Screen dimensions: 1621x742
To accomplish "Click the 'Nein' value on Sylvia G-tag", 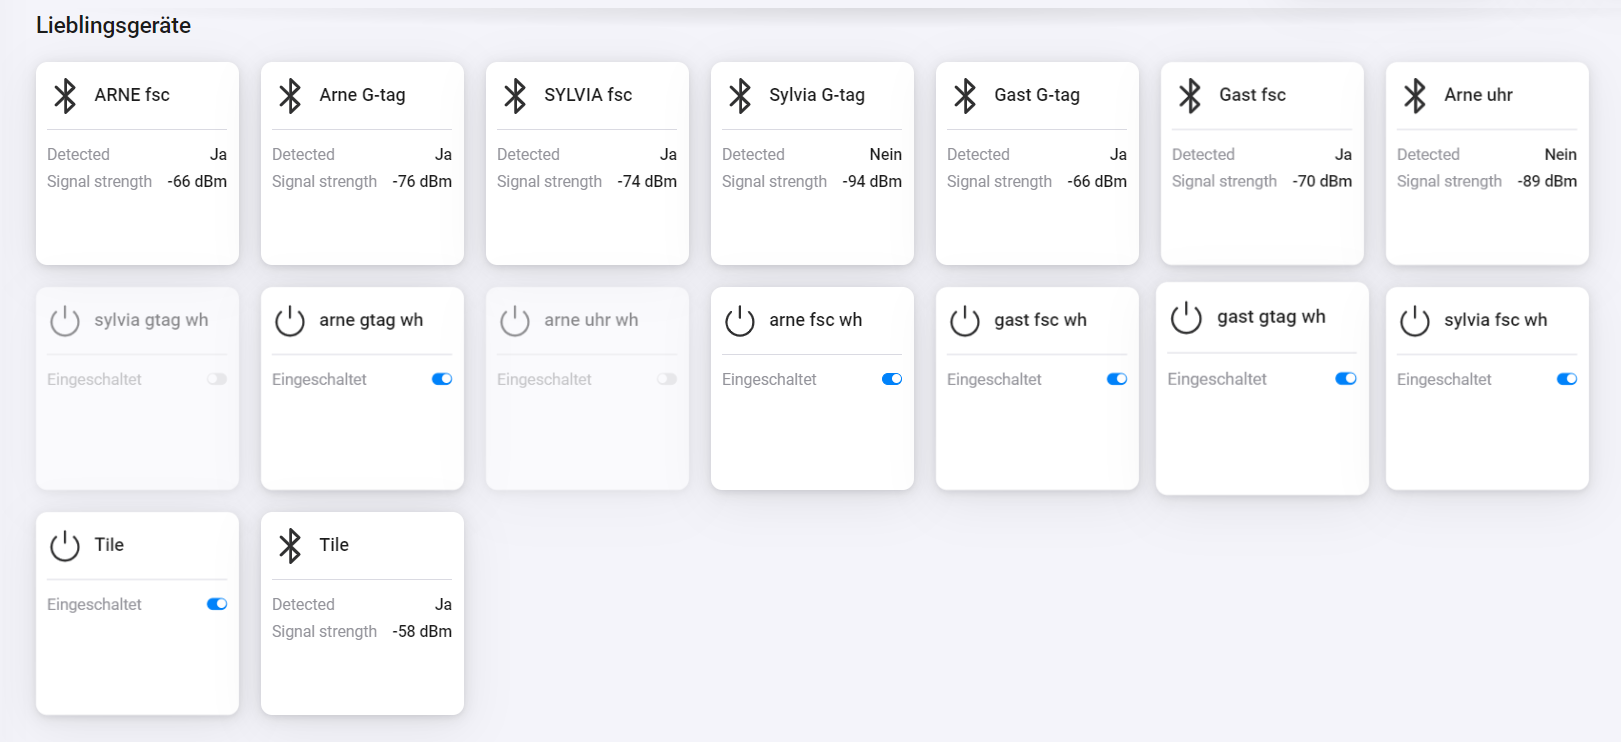I will tap(886, 155).
